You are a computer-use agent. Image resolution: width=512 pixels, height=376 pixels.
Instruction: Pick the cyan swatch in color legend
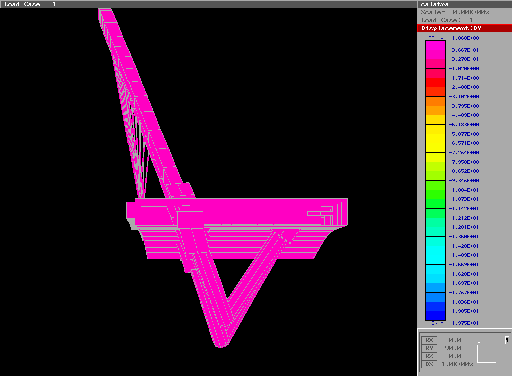point(435,250)
